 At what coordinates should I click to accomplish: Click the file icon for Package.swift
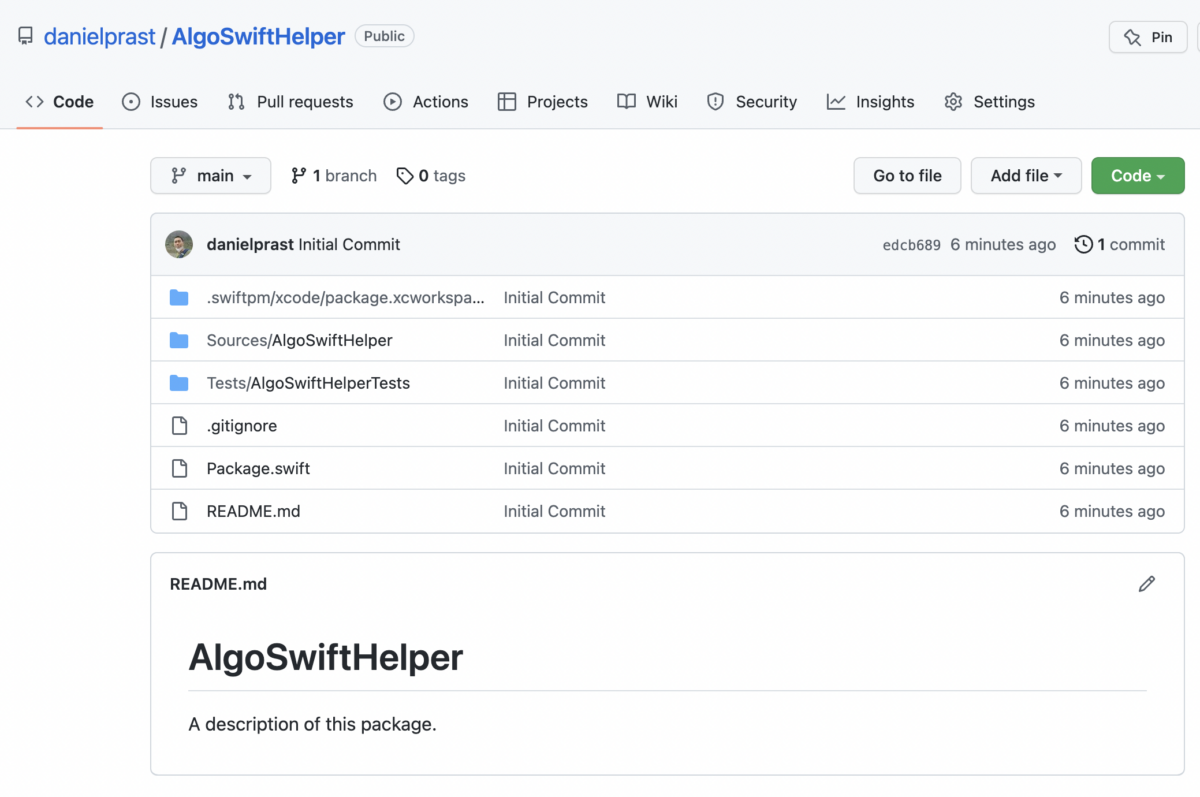click(x=179, y=468)
